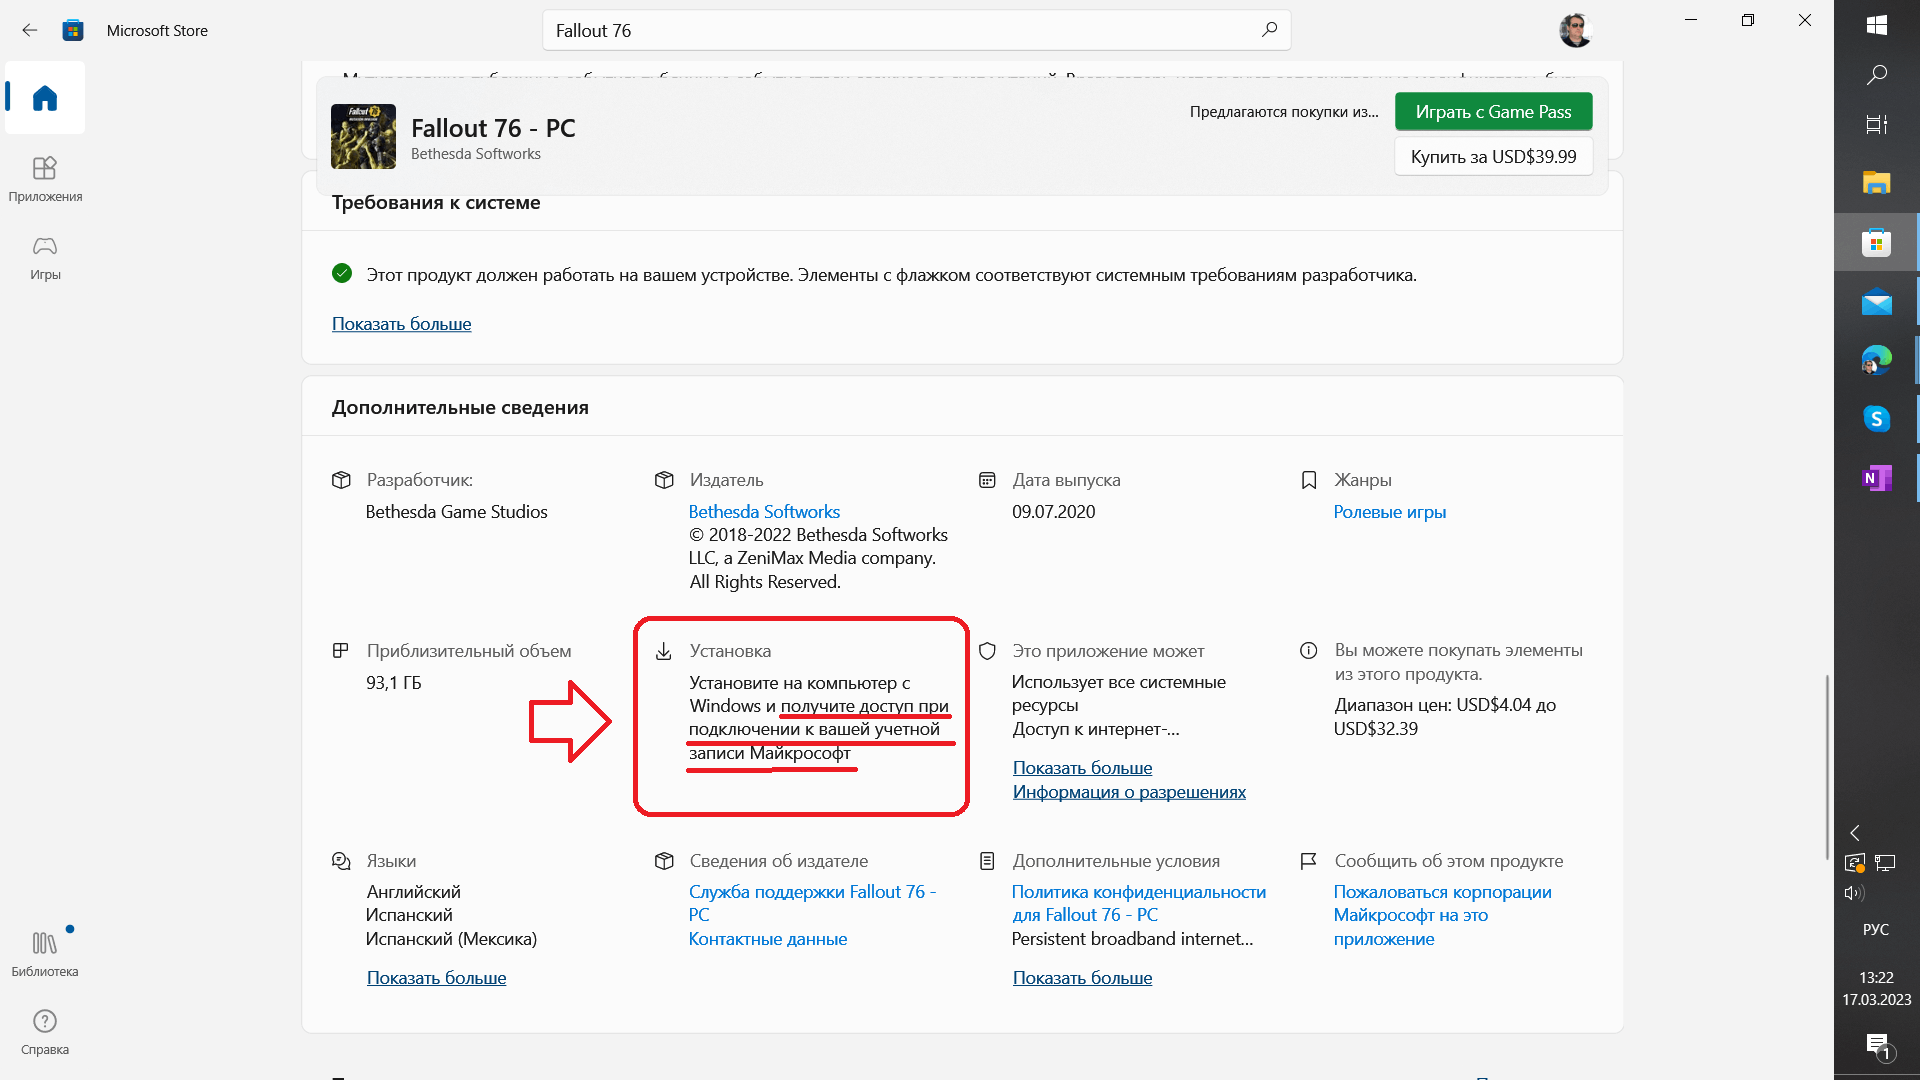Screen dimensions: 1920x1080
Task: Click the Приблизительный объем size icon
Action: click(341, 651)
